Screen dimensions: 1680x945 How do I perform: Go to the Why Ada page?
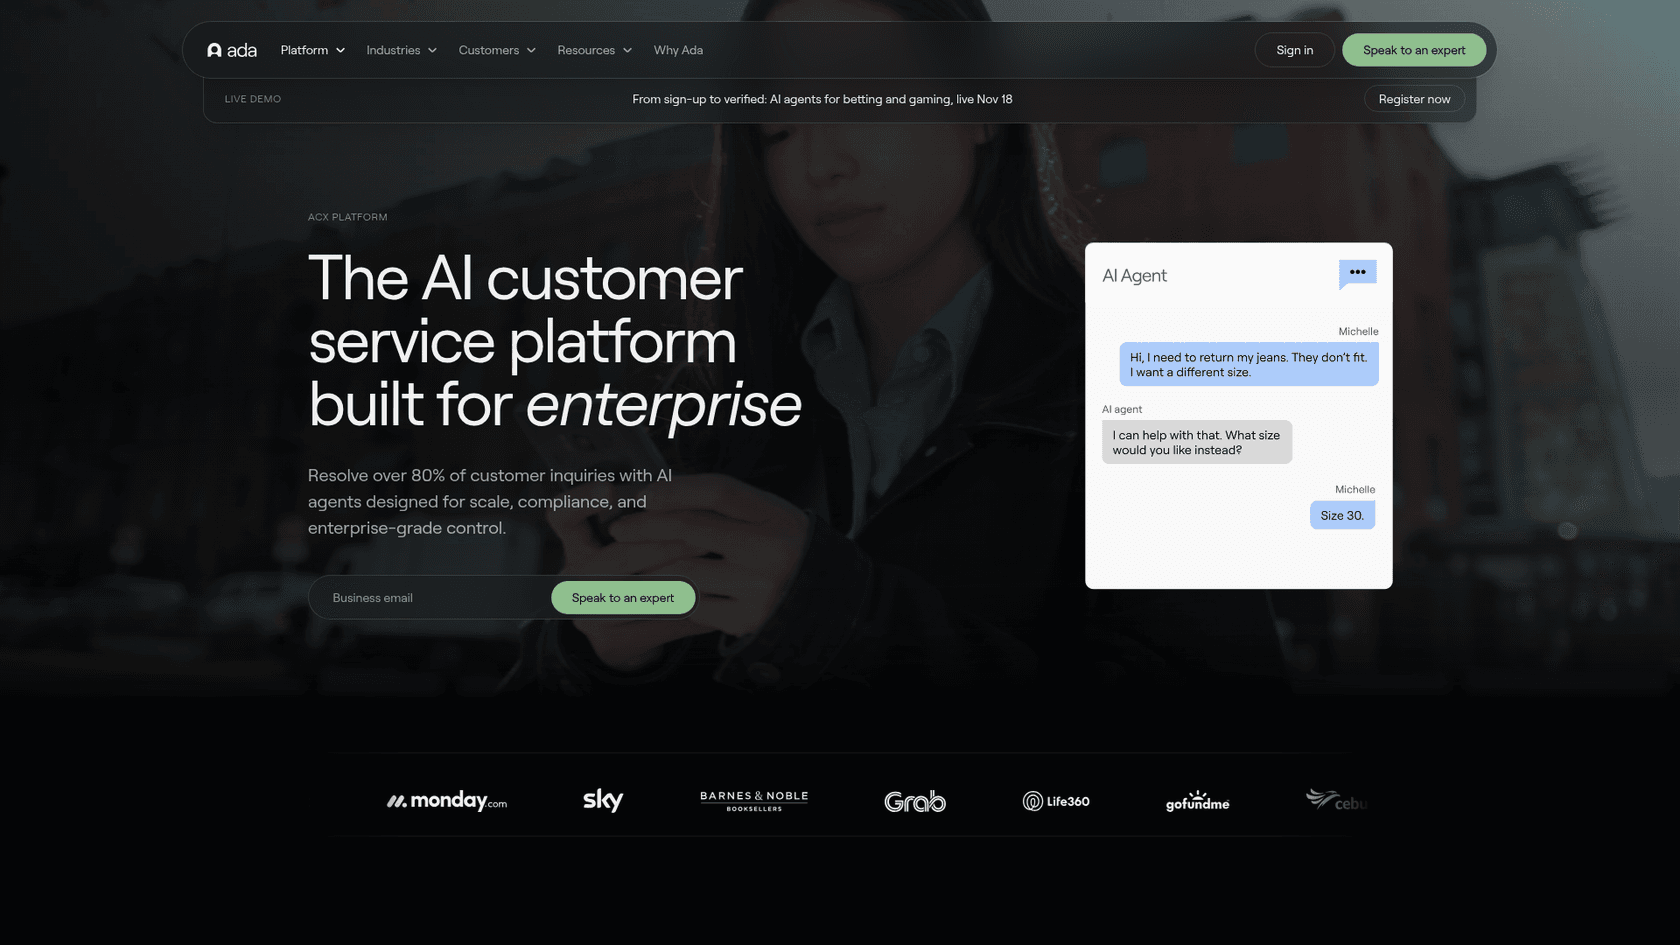678,50
